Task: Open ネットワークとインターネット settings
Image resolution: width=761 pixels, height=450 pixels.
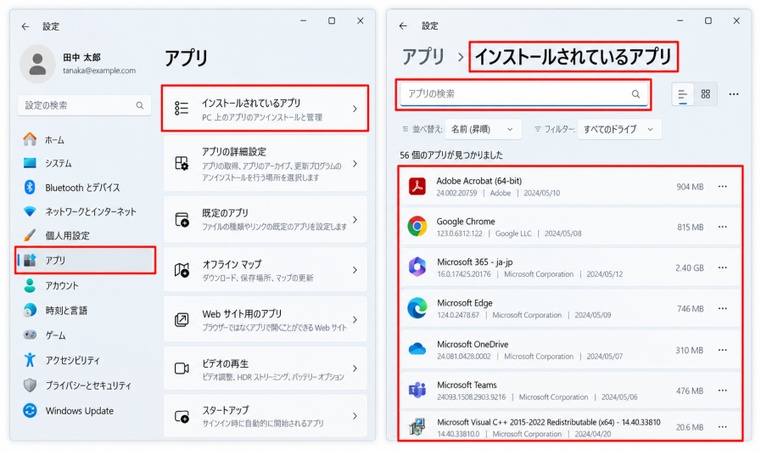Action: pos(85,212)
